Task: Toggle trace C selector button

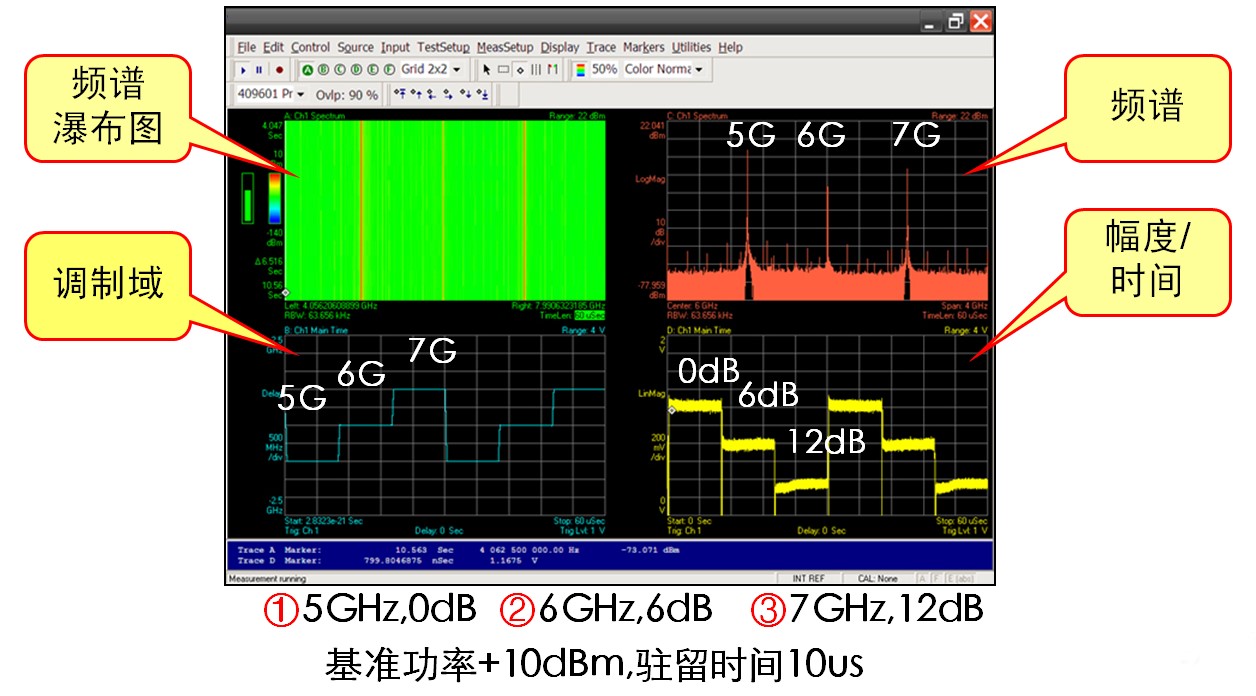Action: click(x=340, y=70)
